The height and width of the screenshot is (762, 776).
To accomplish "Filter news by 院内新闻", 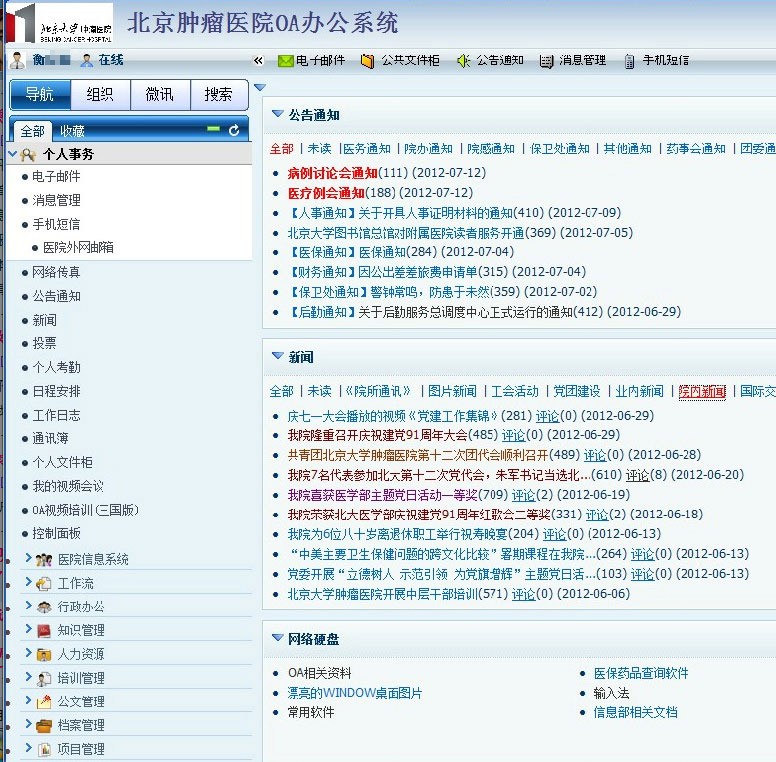I will pyautogui.click(x=702, y=391).
